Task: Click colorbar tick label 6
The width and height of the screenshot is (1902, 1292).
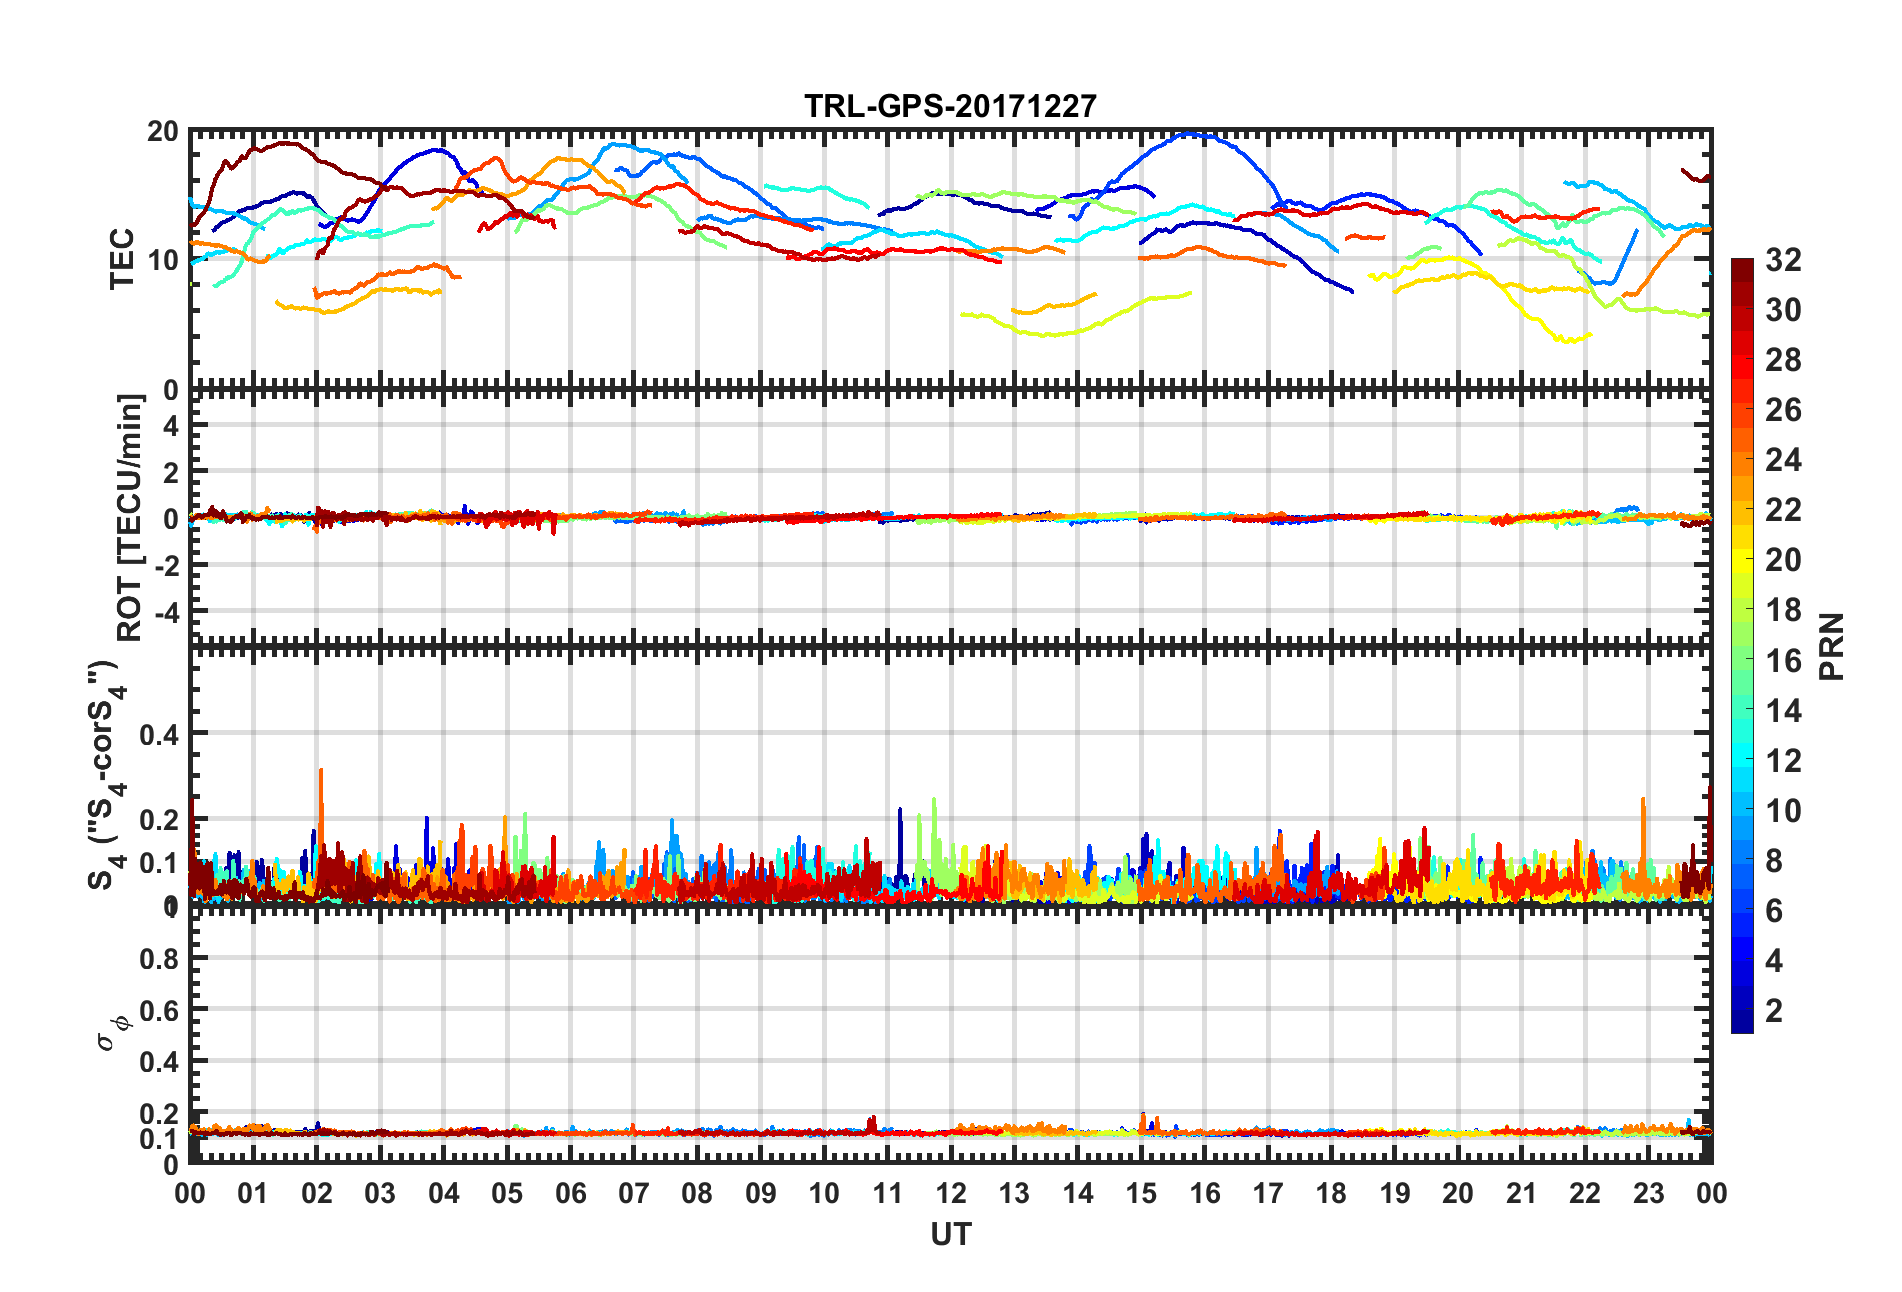Action: pyautogui.click(x=1774, y=911)
